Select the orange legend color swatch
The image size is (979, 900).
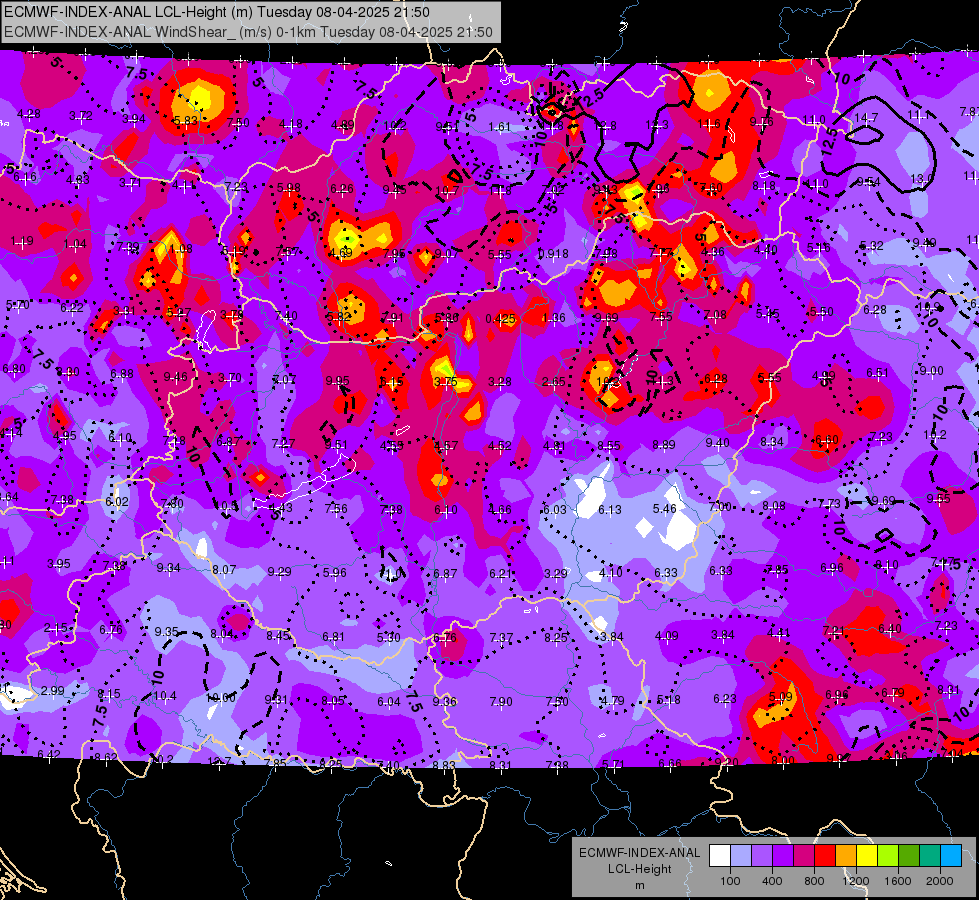846,856
